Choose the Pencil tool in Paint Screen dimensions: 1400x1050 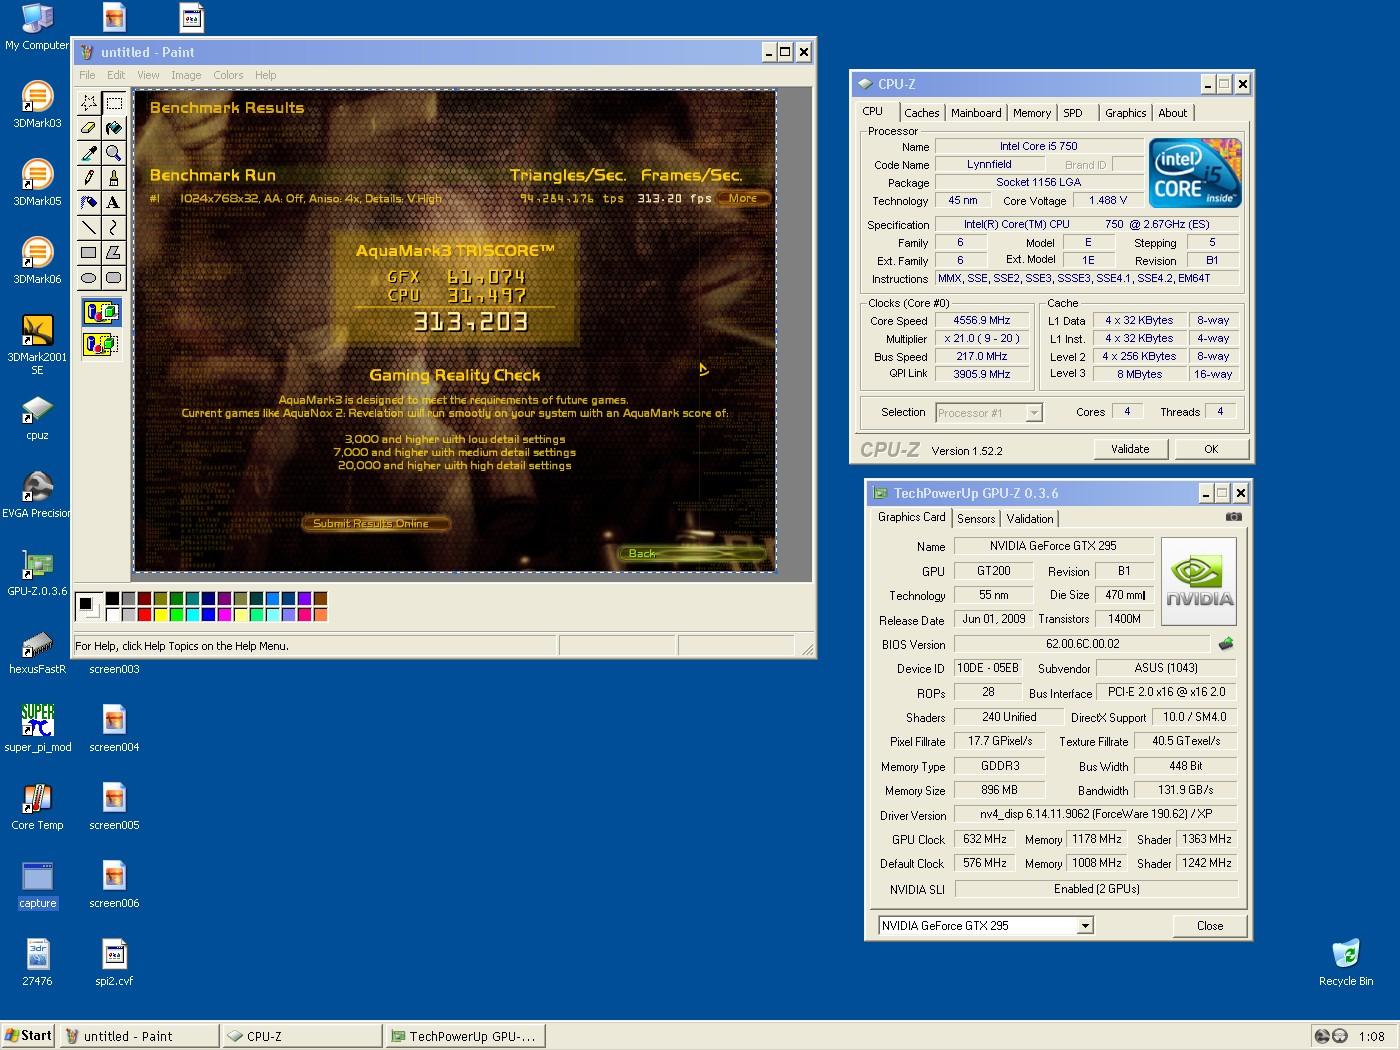(89, 178)
